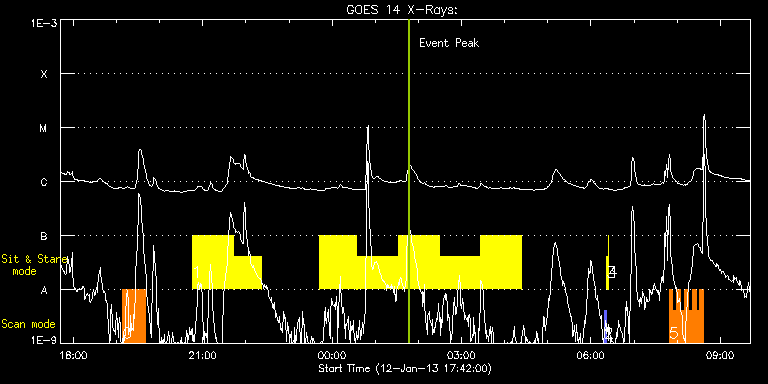Select the thin yellow bar labeled 4
Image resolution: width=768 pixels, height=384 pixels.
tap(607, 263)
